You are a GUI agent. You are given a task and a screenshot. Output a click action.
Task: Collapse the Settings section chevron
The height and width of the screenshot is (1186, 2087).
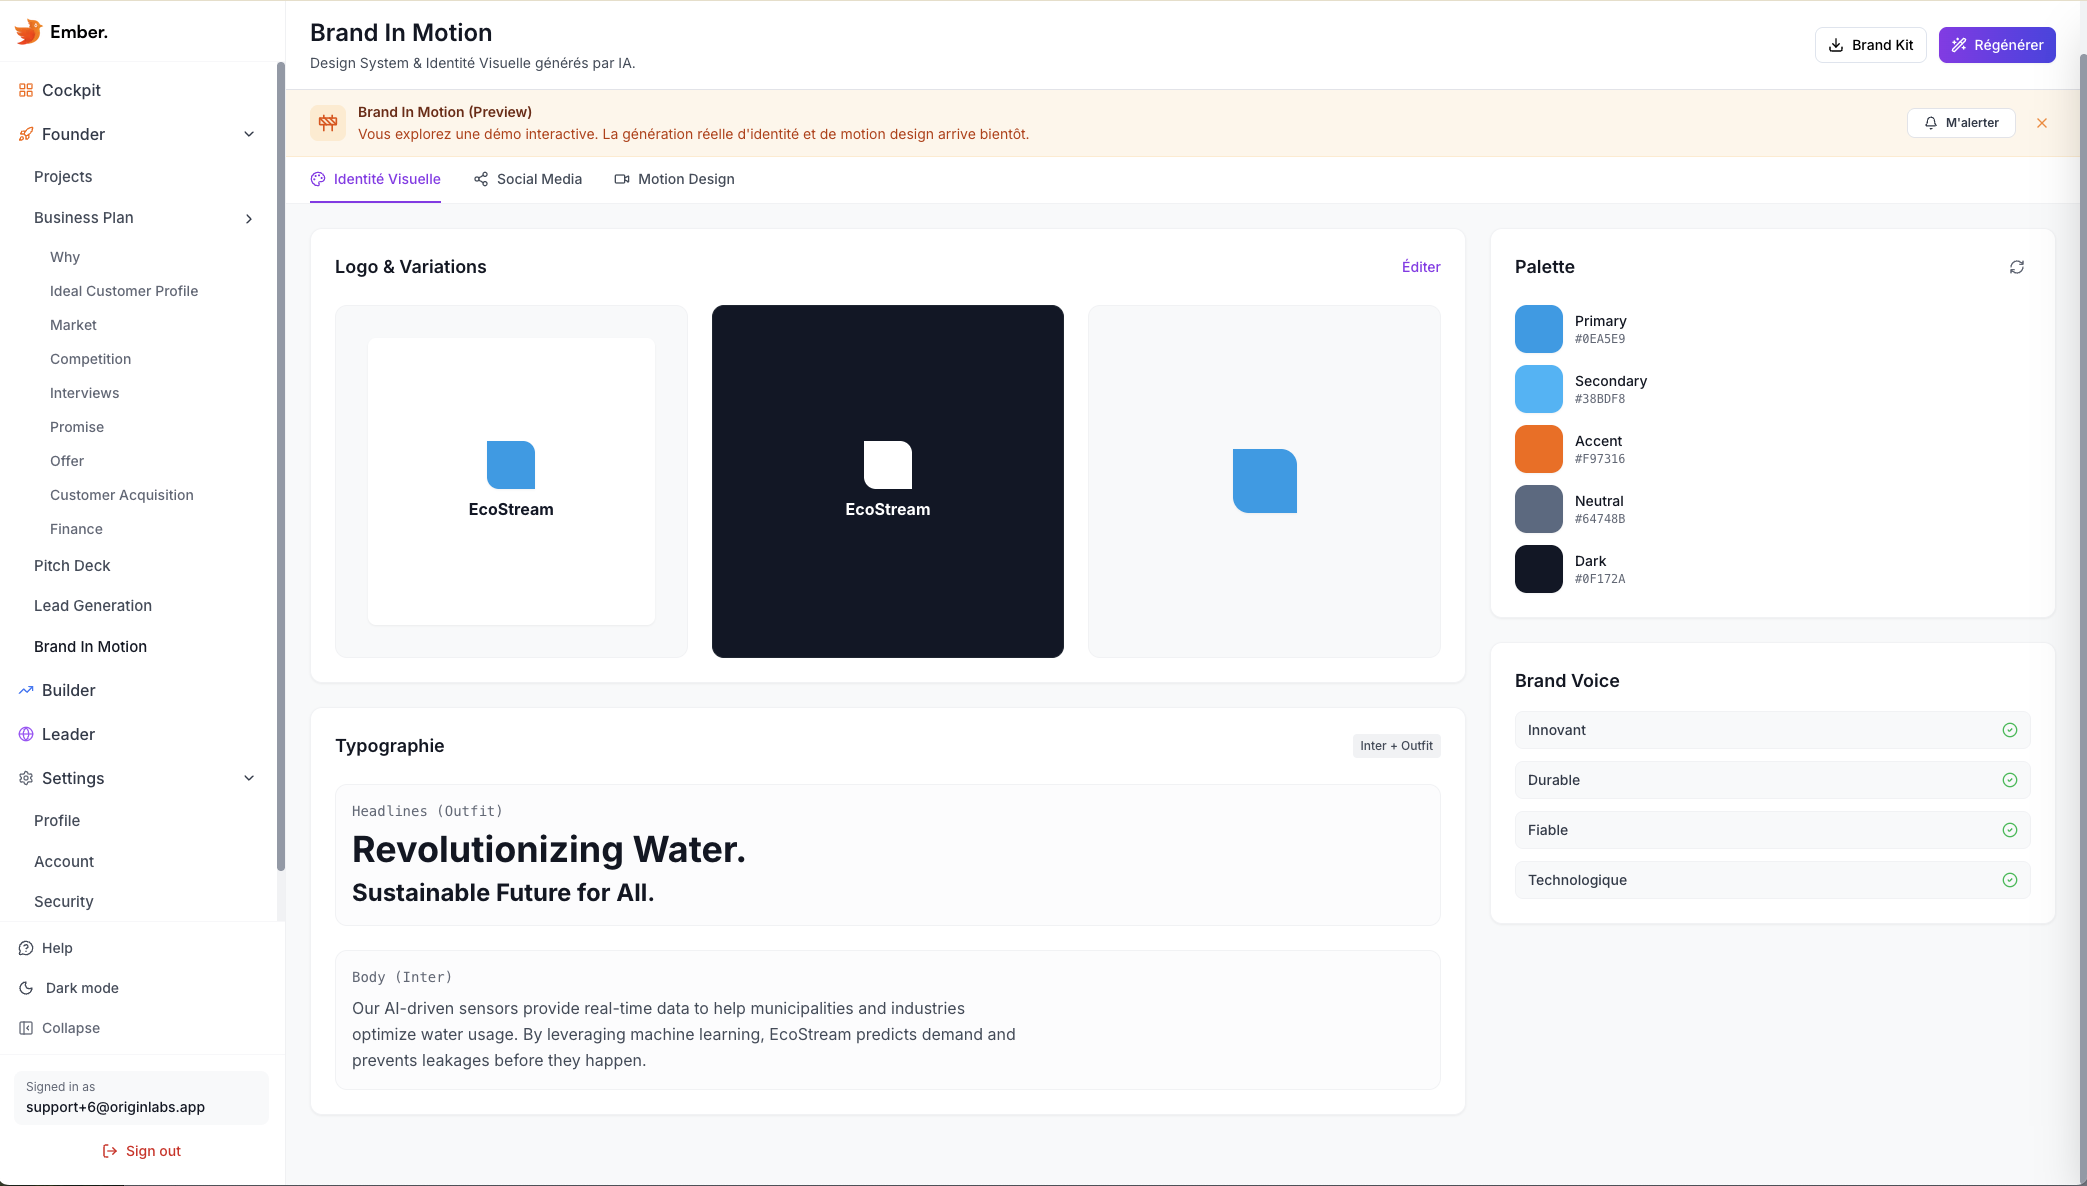(x=249, y=778)
